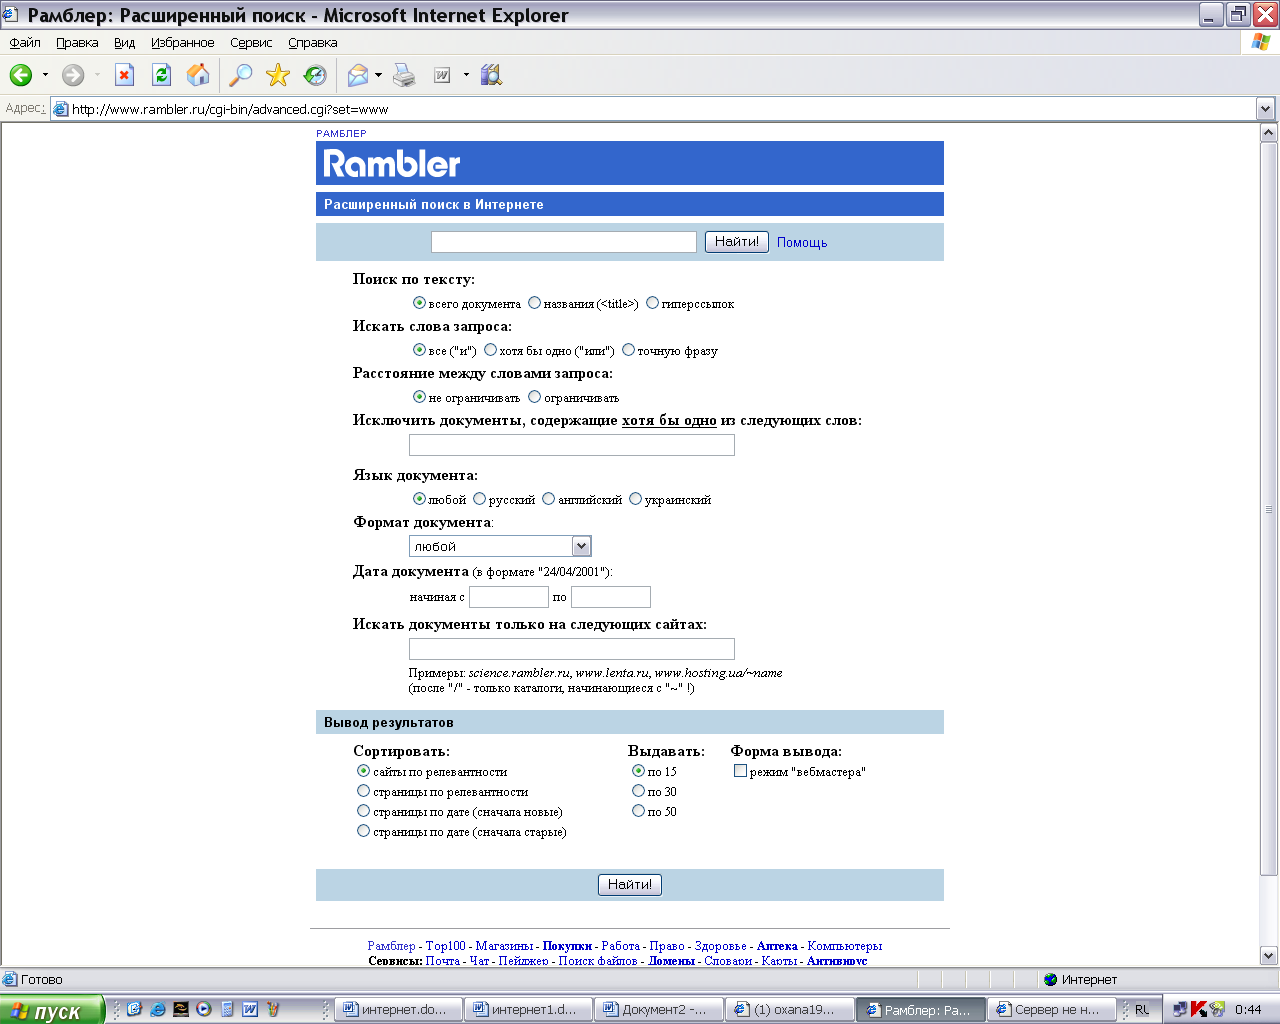Click page icon beside URL in address bar
Image resolution: width=1280 pixels, height=1024 pixels.
pyautogui.click(x=61, y=109)
